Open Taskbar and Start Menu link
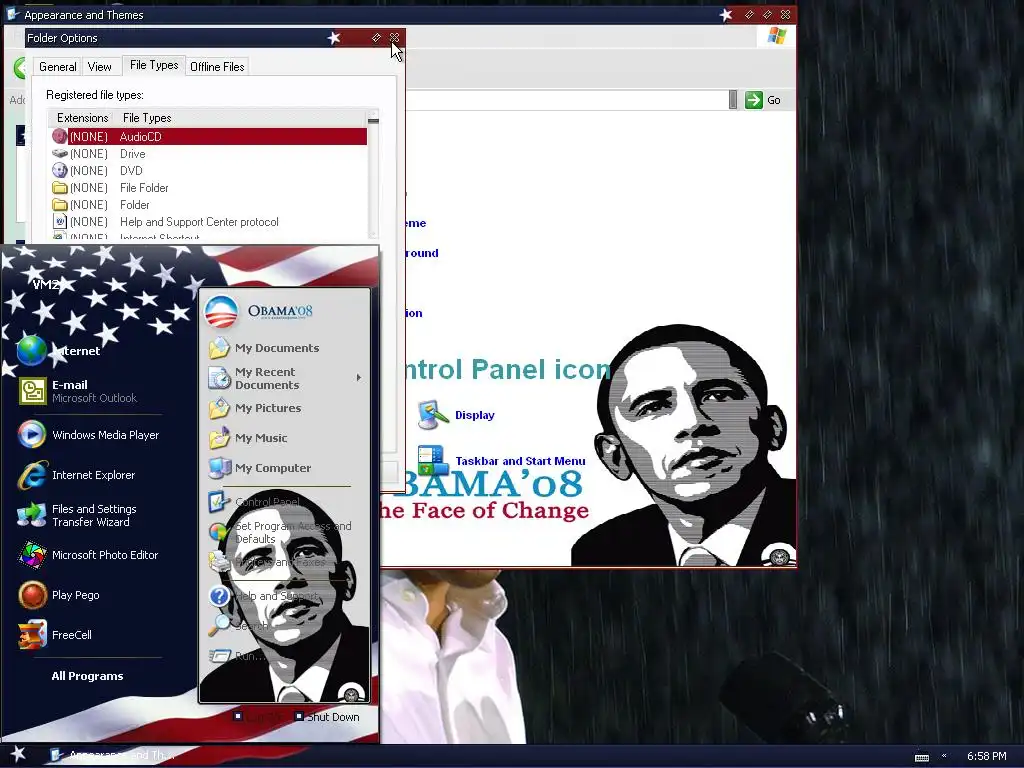The height and width of the screenshot is (768, 1024). (x=520, y=460)
